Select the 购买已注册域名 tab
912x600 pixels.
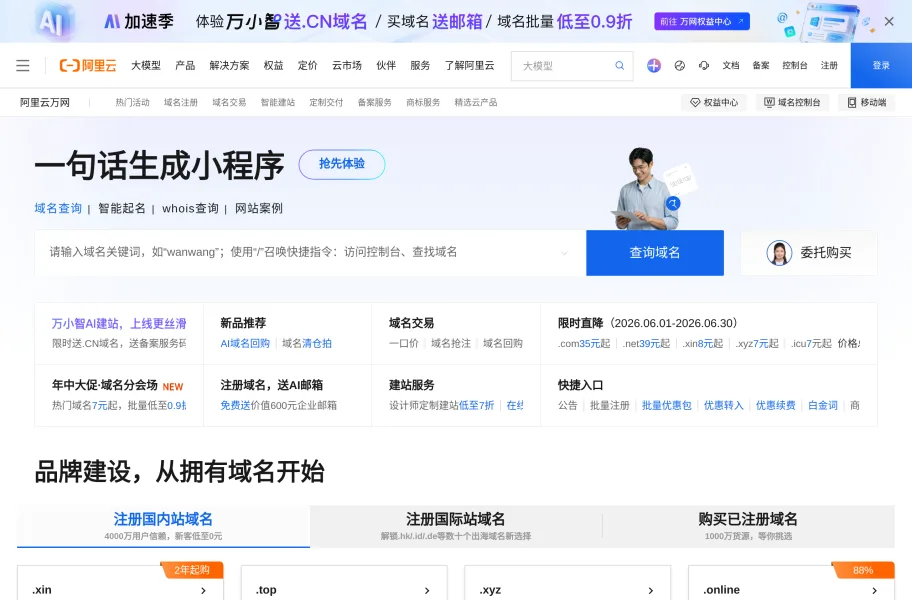(x=748, y=526)
